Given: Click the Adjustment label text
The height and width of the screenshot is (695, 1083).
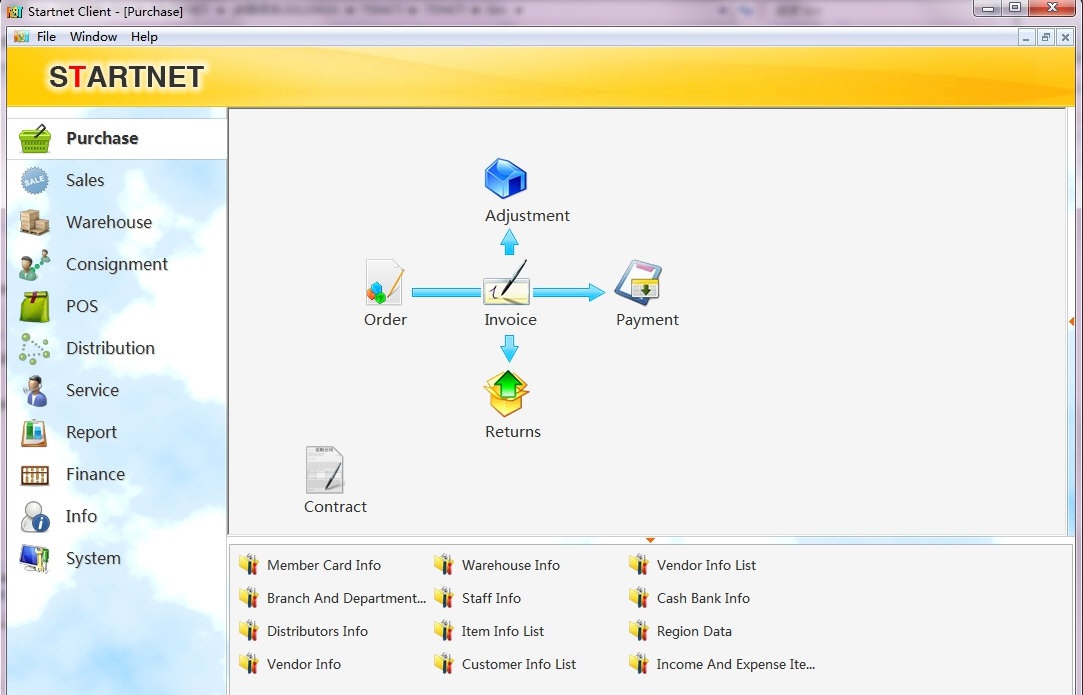Looking at the screenshot, I should point(527,216).
